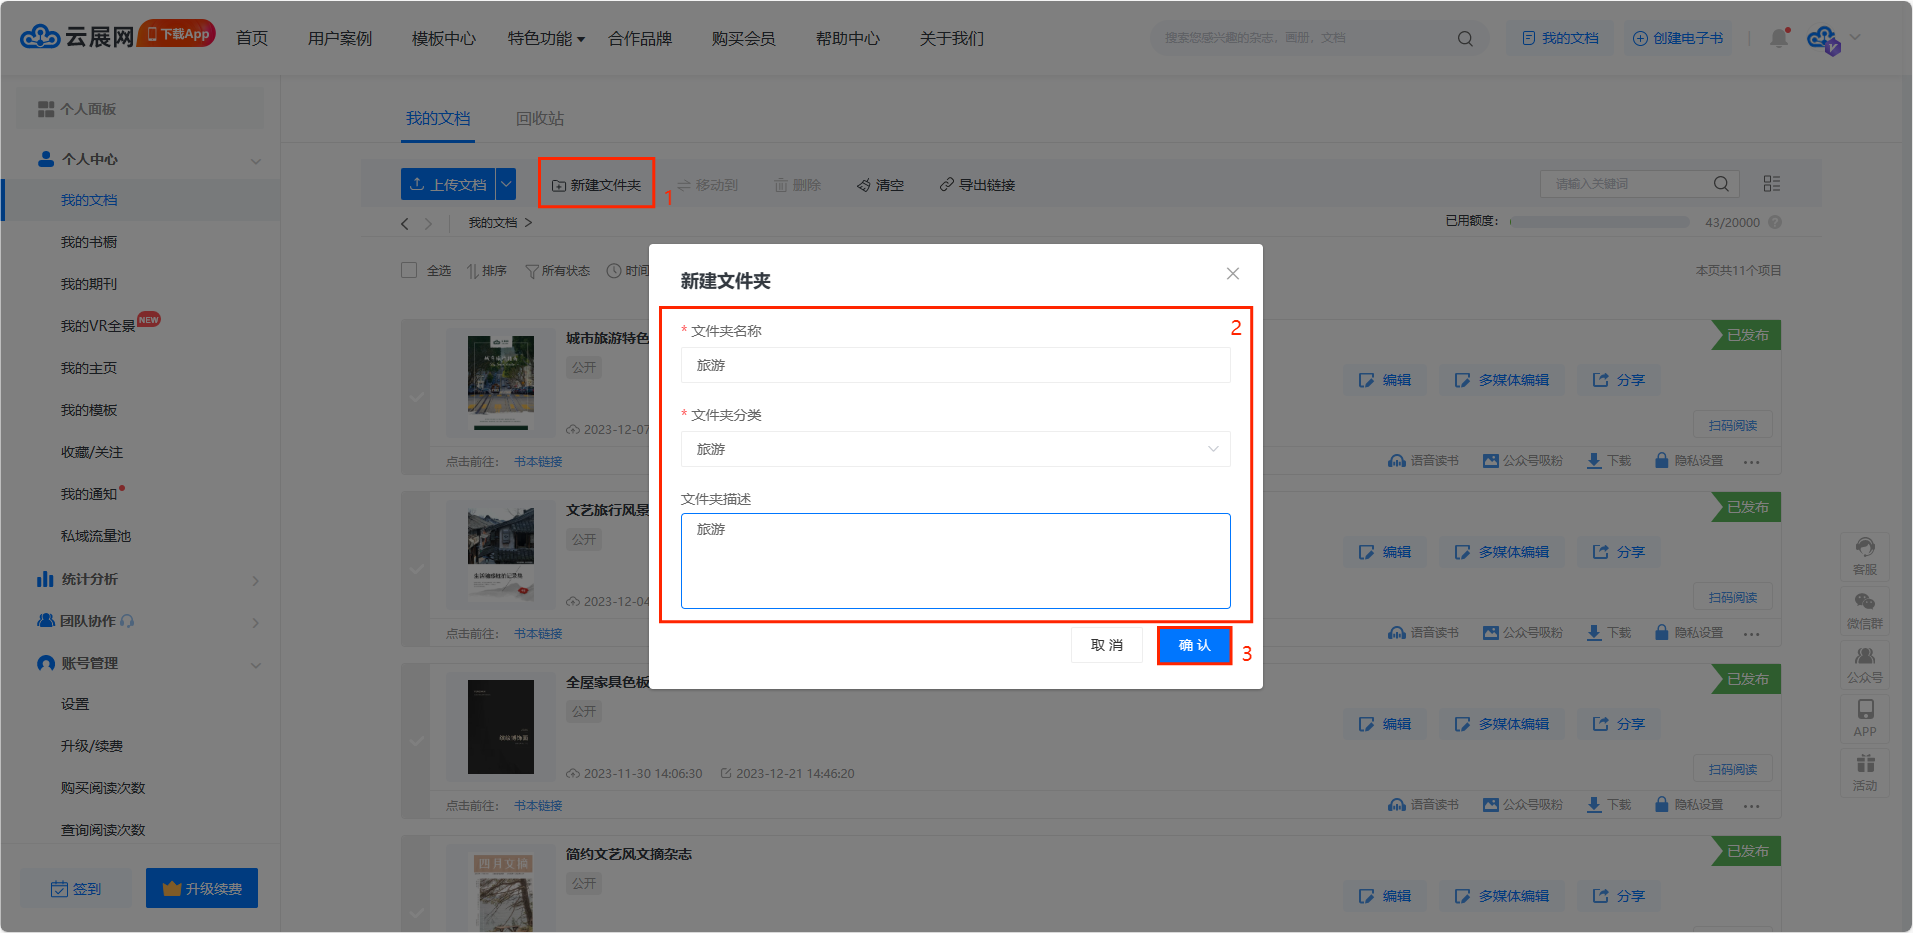Open 我的书橱 in the sidebar

click(x=89, y=242)
